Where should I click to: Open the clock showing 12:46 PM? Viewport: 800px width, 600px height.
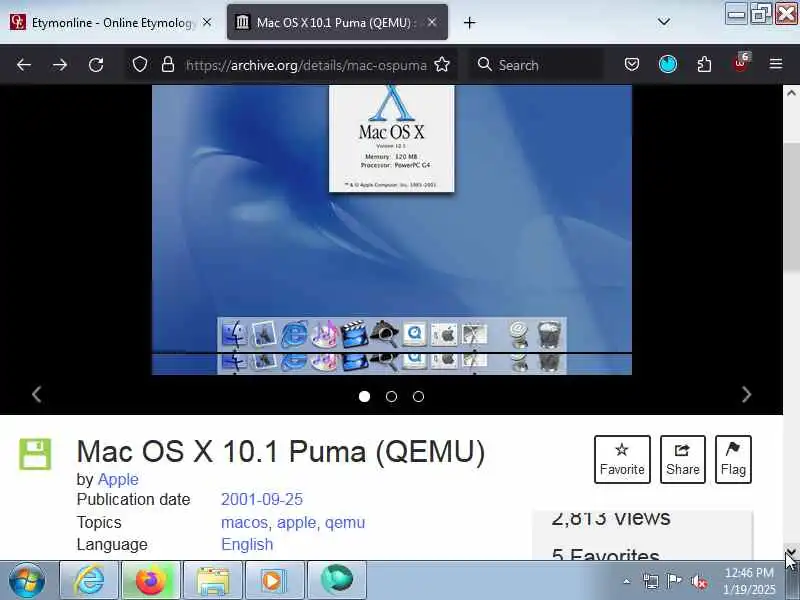(x=749, y=581)
